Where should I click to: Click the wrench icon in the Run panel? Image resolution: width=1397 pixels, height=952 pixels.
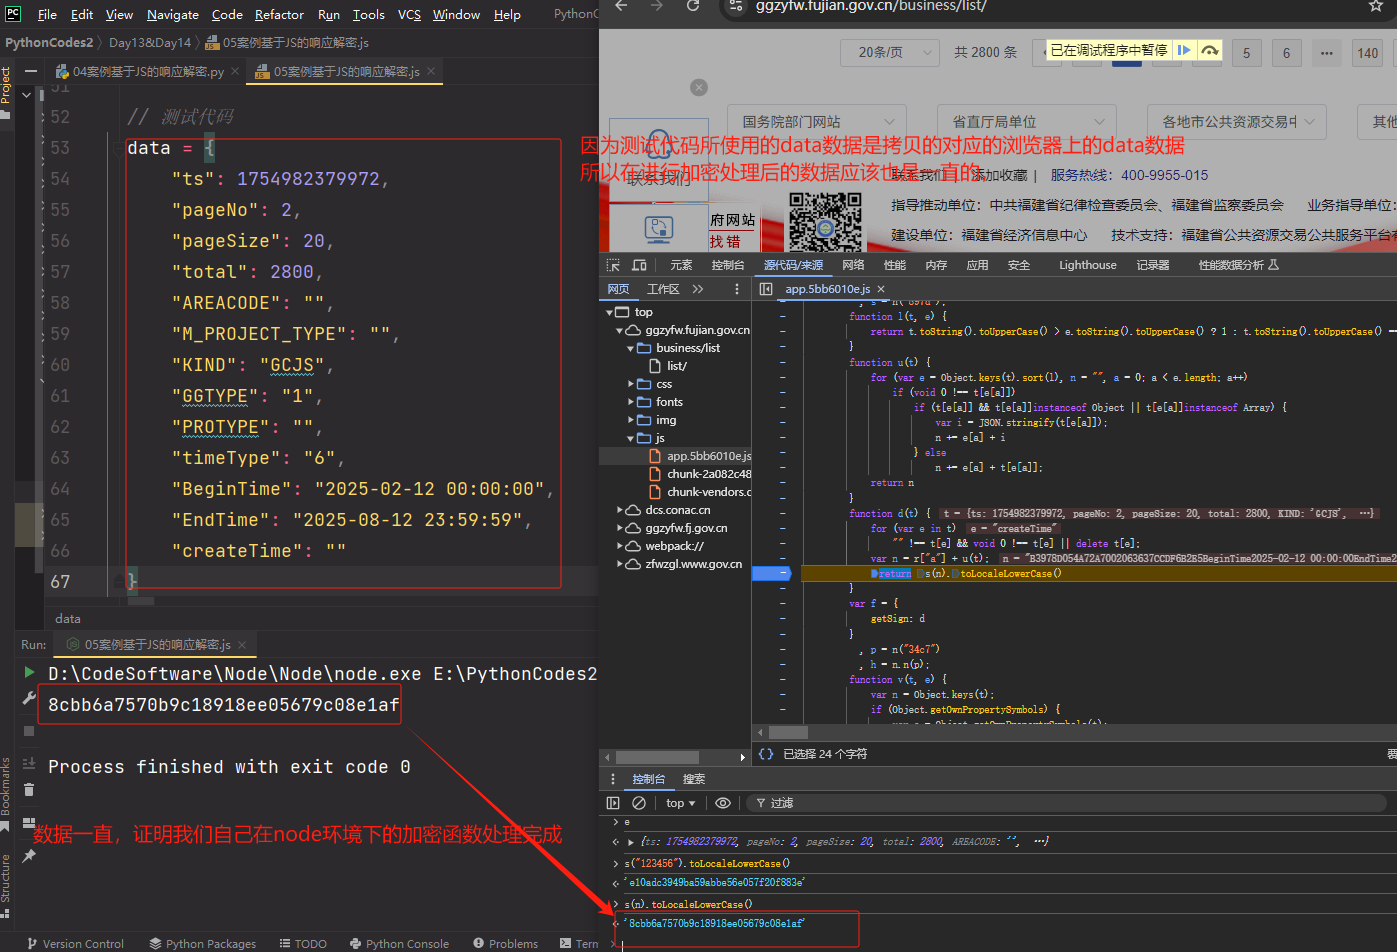[x=29, y=699]
